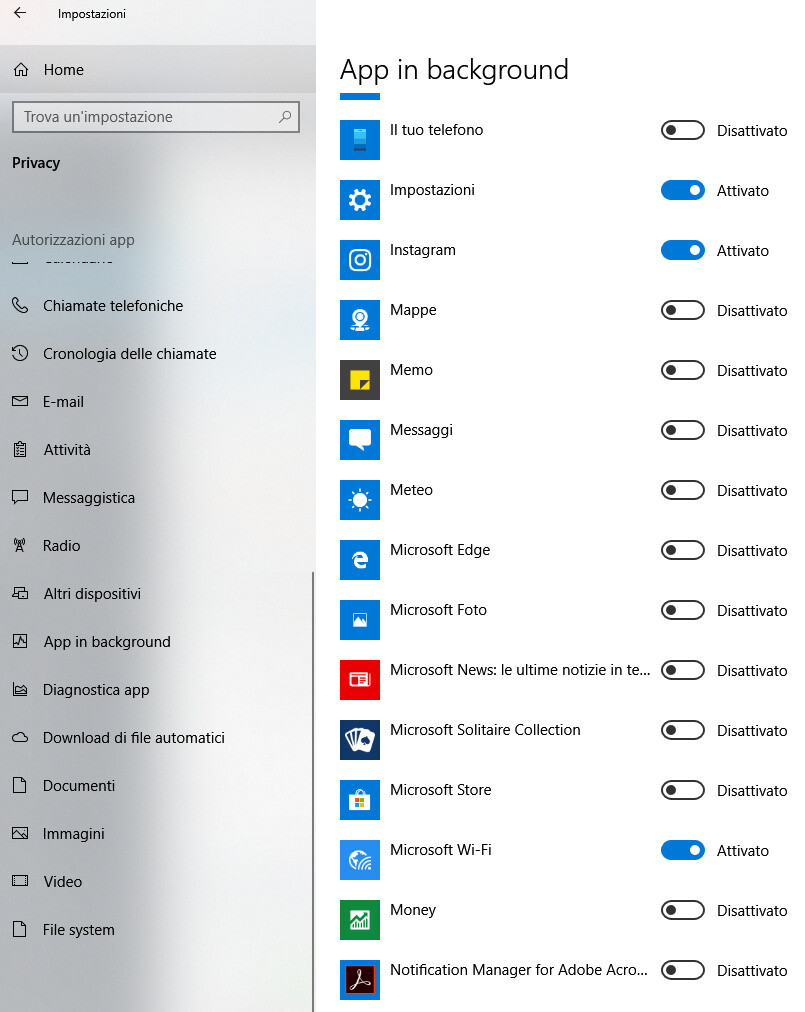Enable background for Il tuo telefono
The height and width of the screenshot is (1012, 805).
click(x=682, y=130)
